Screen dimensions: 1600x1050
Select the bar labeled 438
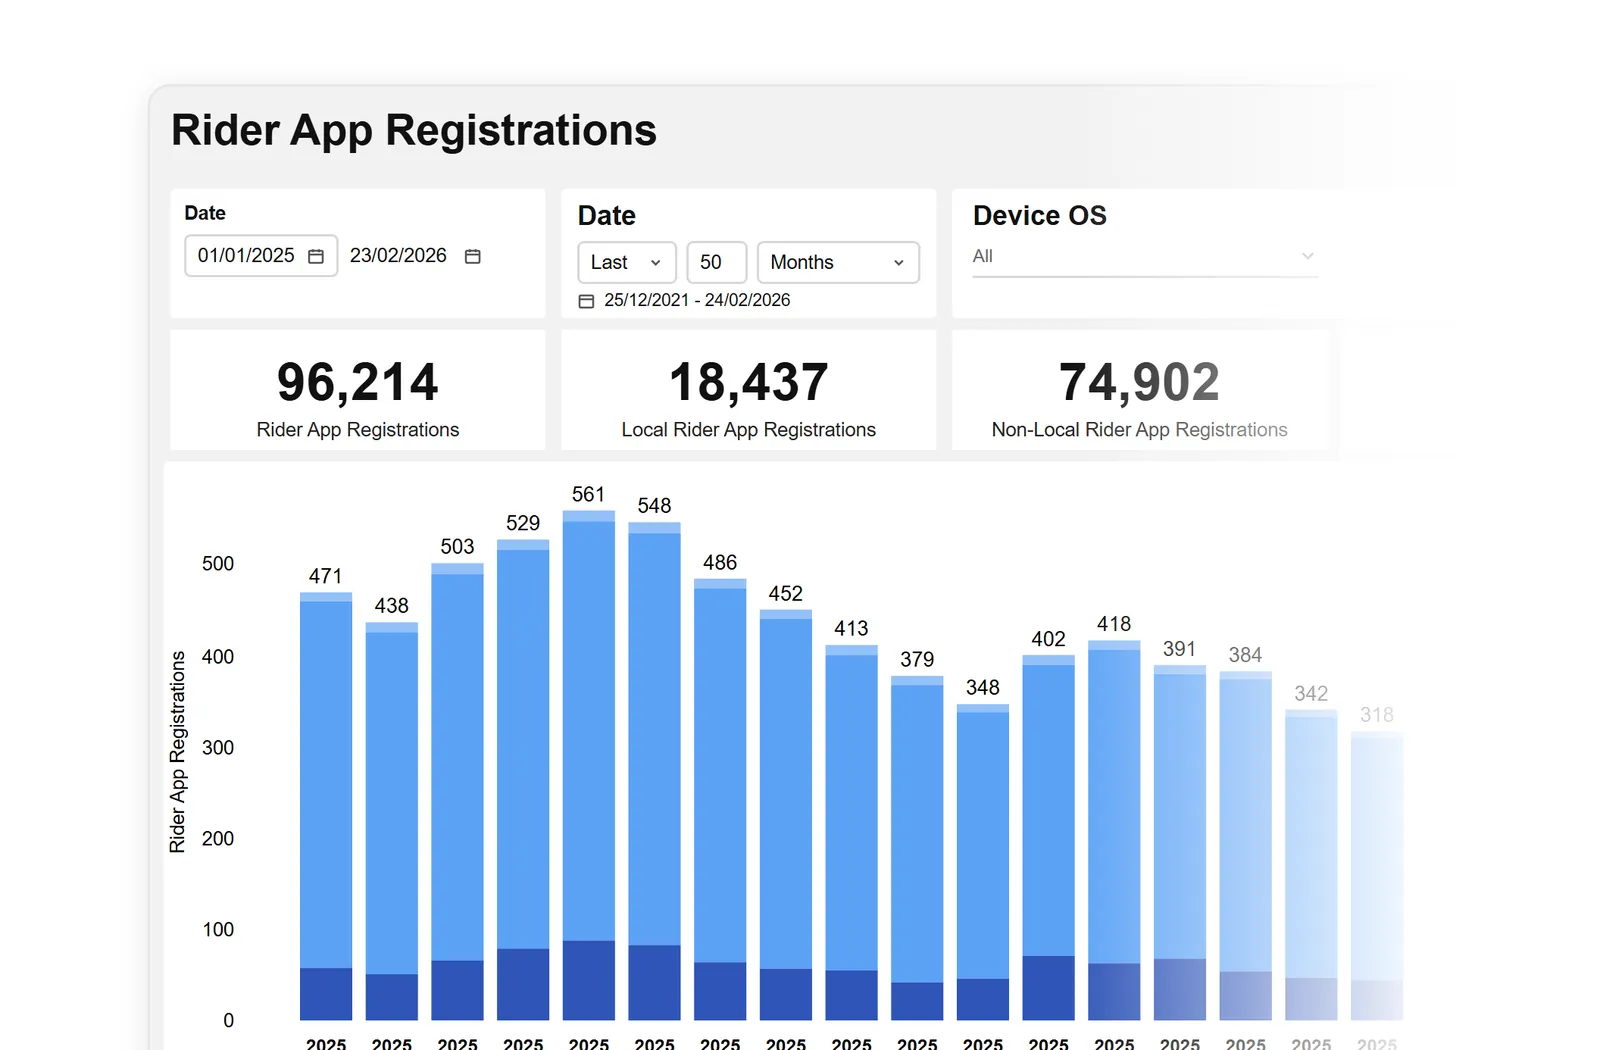pyautogui.click(x=392, y=821)
